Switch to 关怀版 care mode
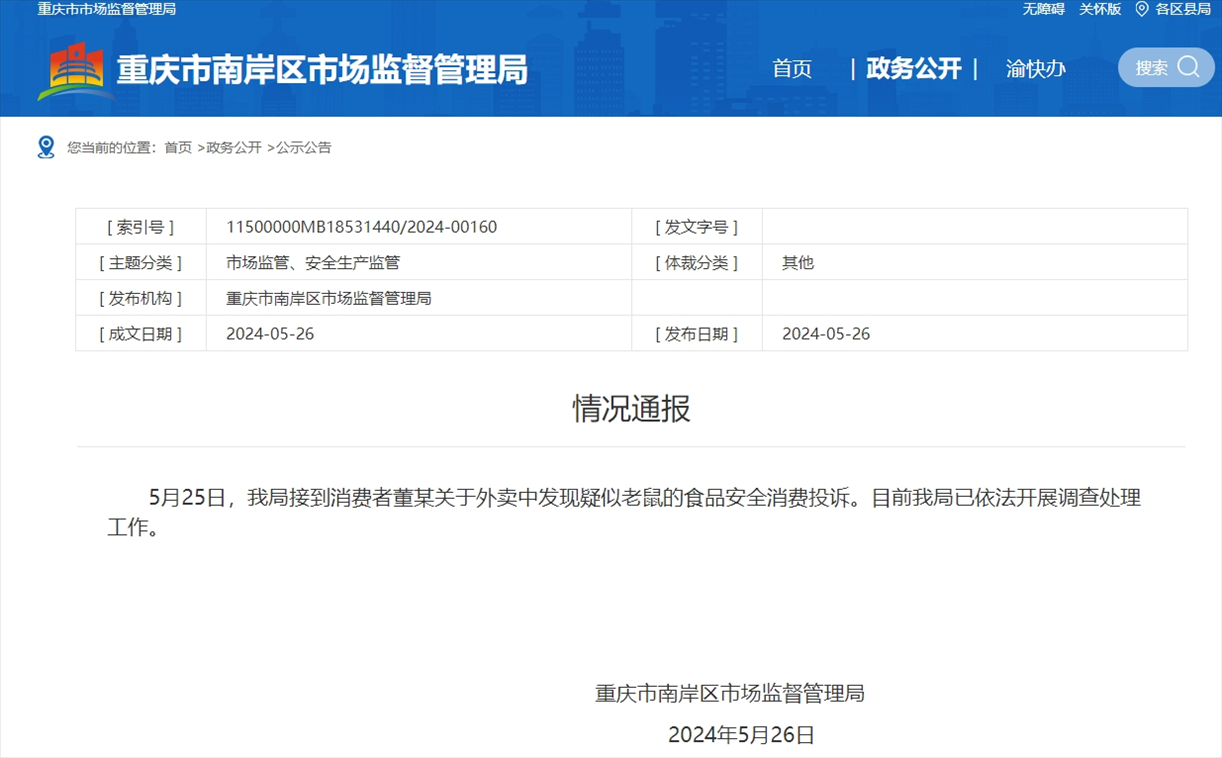The width and height of the screenshot is (1222, 758). coord(1100,9)
